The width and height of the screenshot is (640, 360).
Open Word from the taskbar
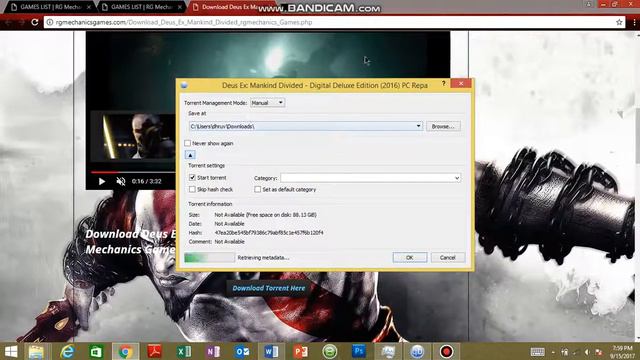[x=271, y=351]
